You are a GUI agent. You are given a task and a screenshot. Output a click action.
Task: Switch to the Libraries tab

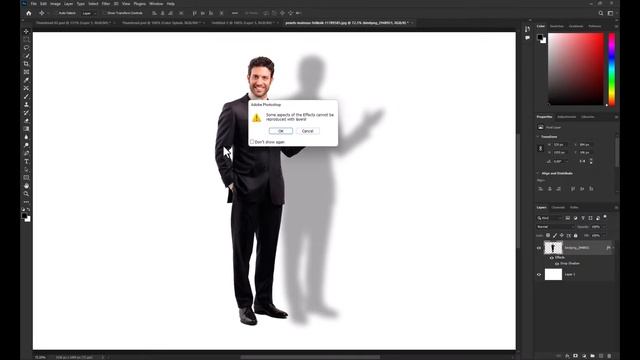click(588, 117)
